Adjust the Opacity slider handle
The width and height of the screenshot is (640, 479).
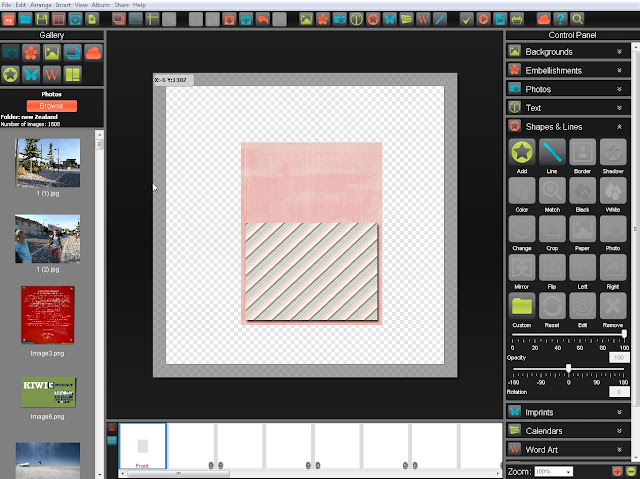(x=624, y=334)
